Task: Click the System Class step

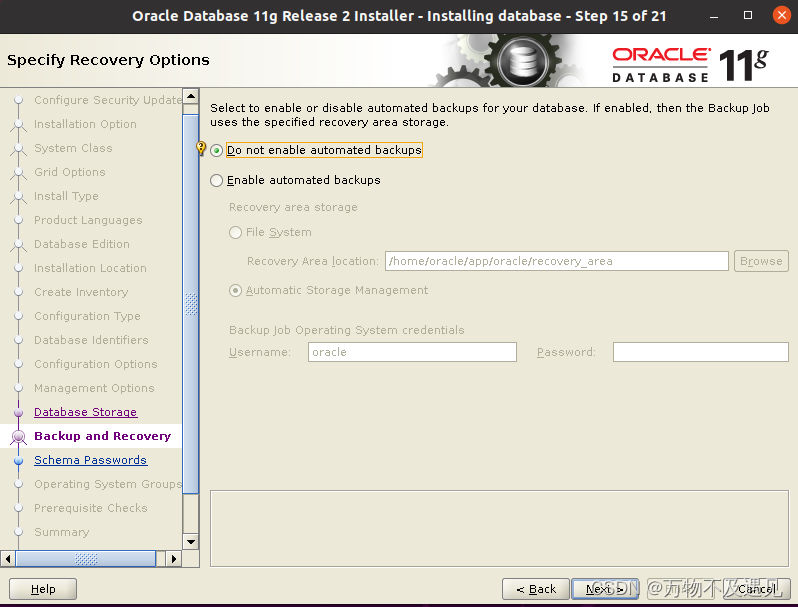Action: [x=73, y=148]
